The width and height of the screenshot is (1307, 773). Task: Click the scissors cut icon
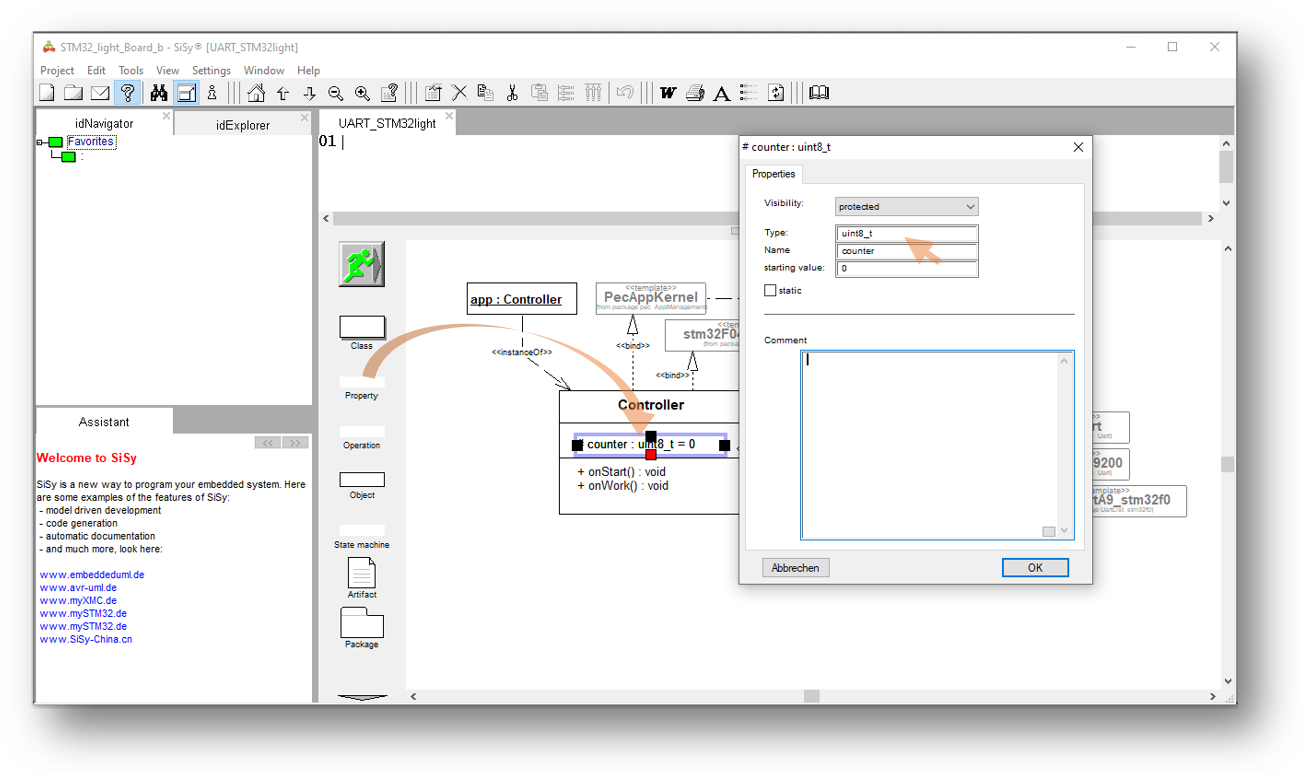click(512, 93)
